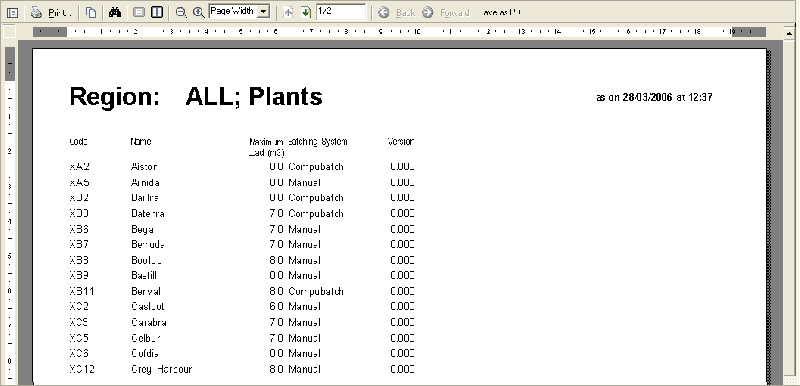Switch to single page view
800x386 pixels.
(x=139, y=12)
